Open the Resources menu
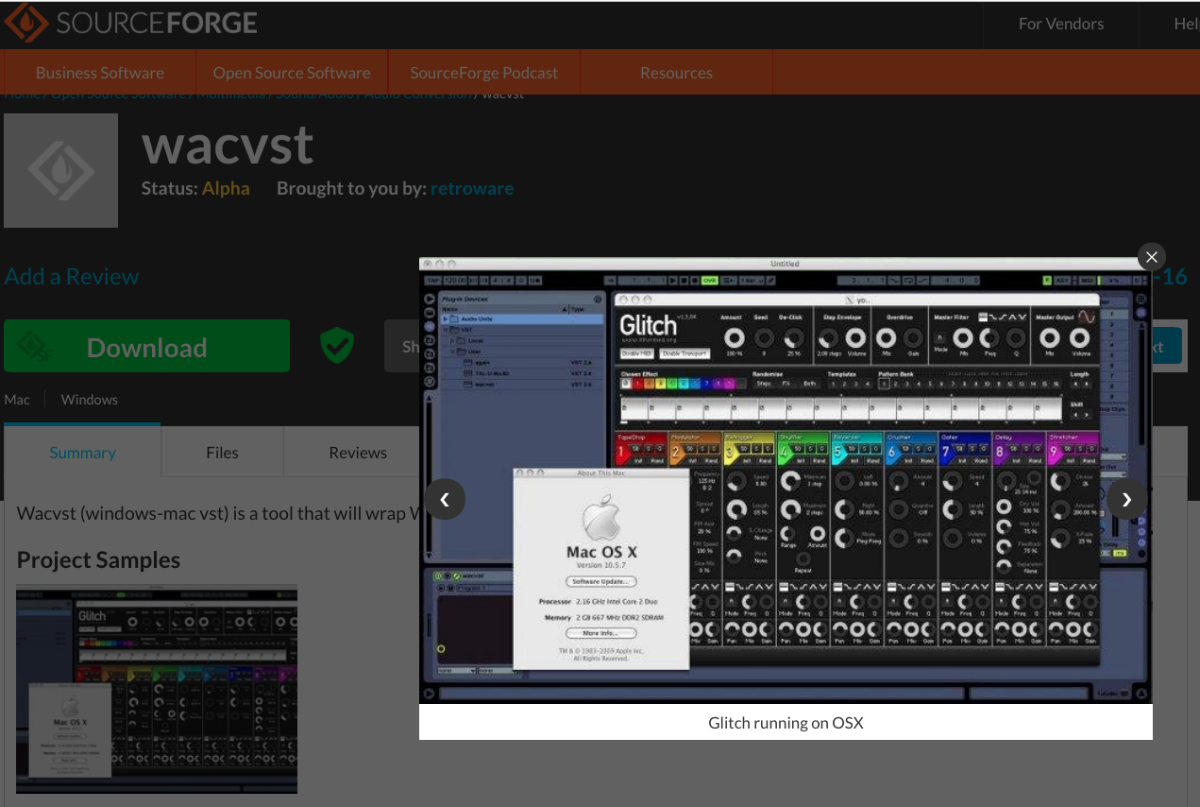 pos(676,72)
